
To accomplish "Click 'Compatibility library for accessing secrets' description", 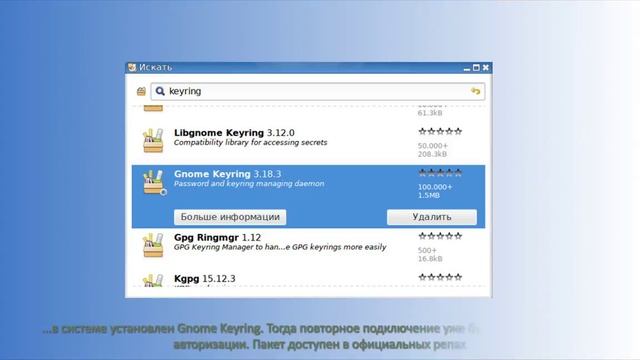I will click(251, 142).
